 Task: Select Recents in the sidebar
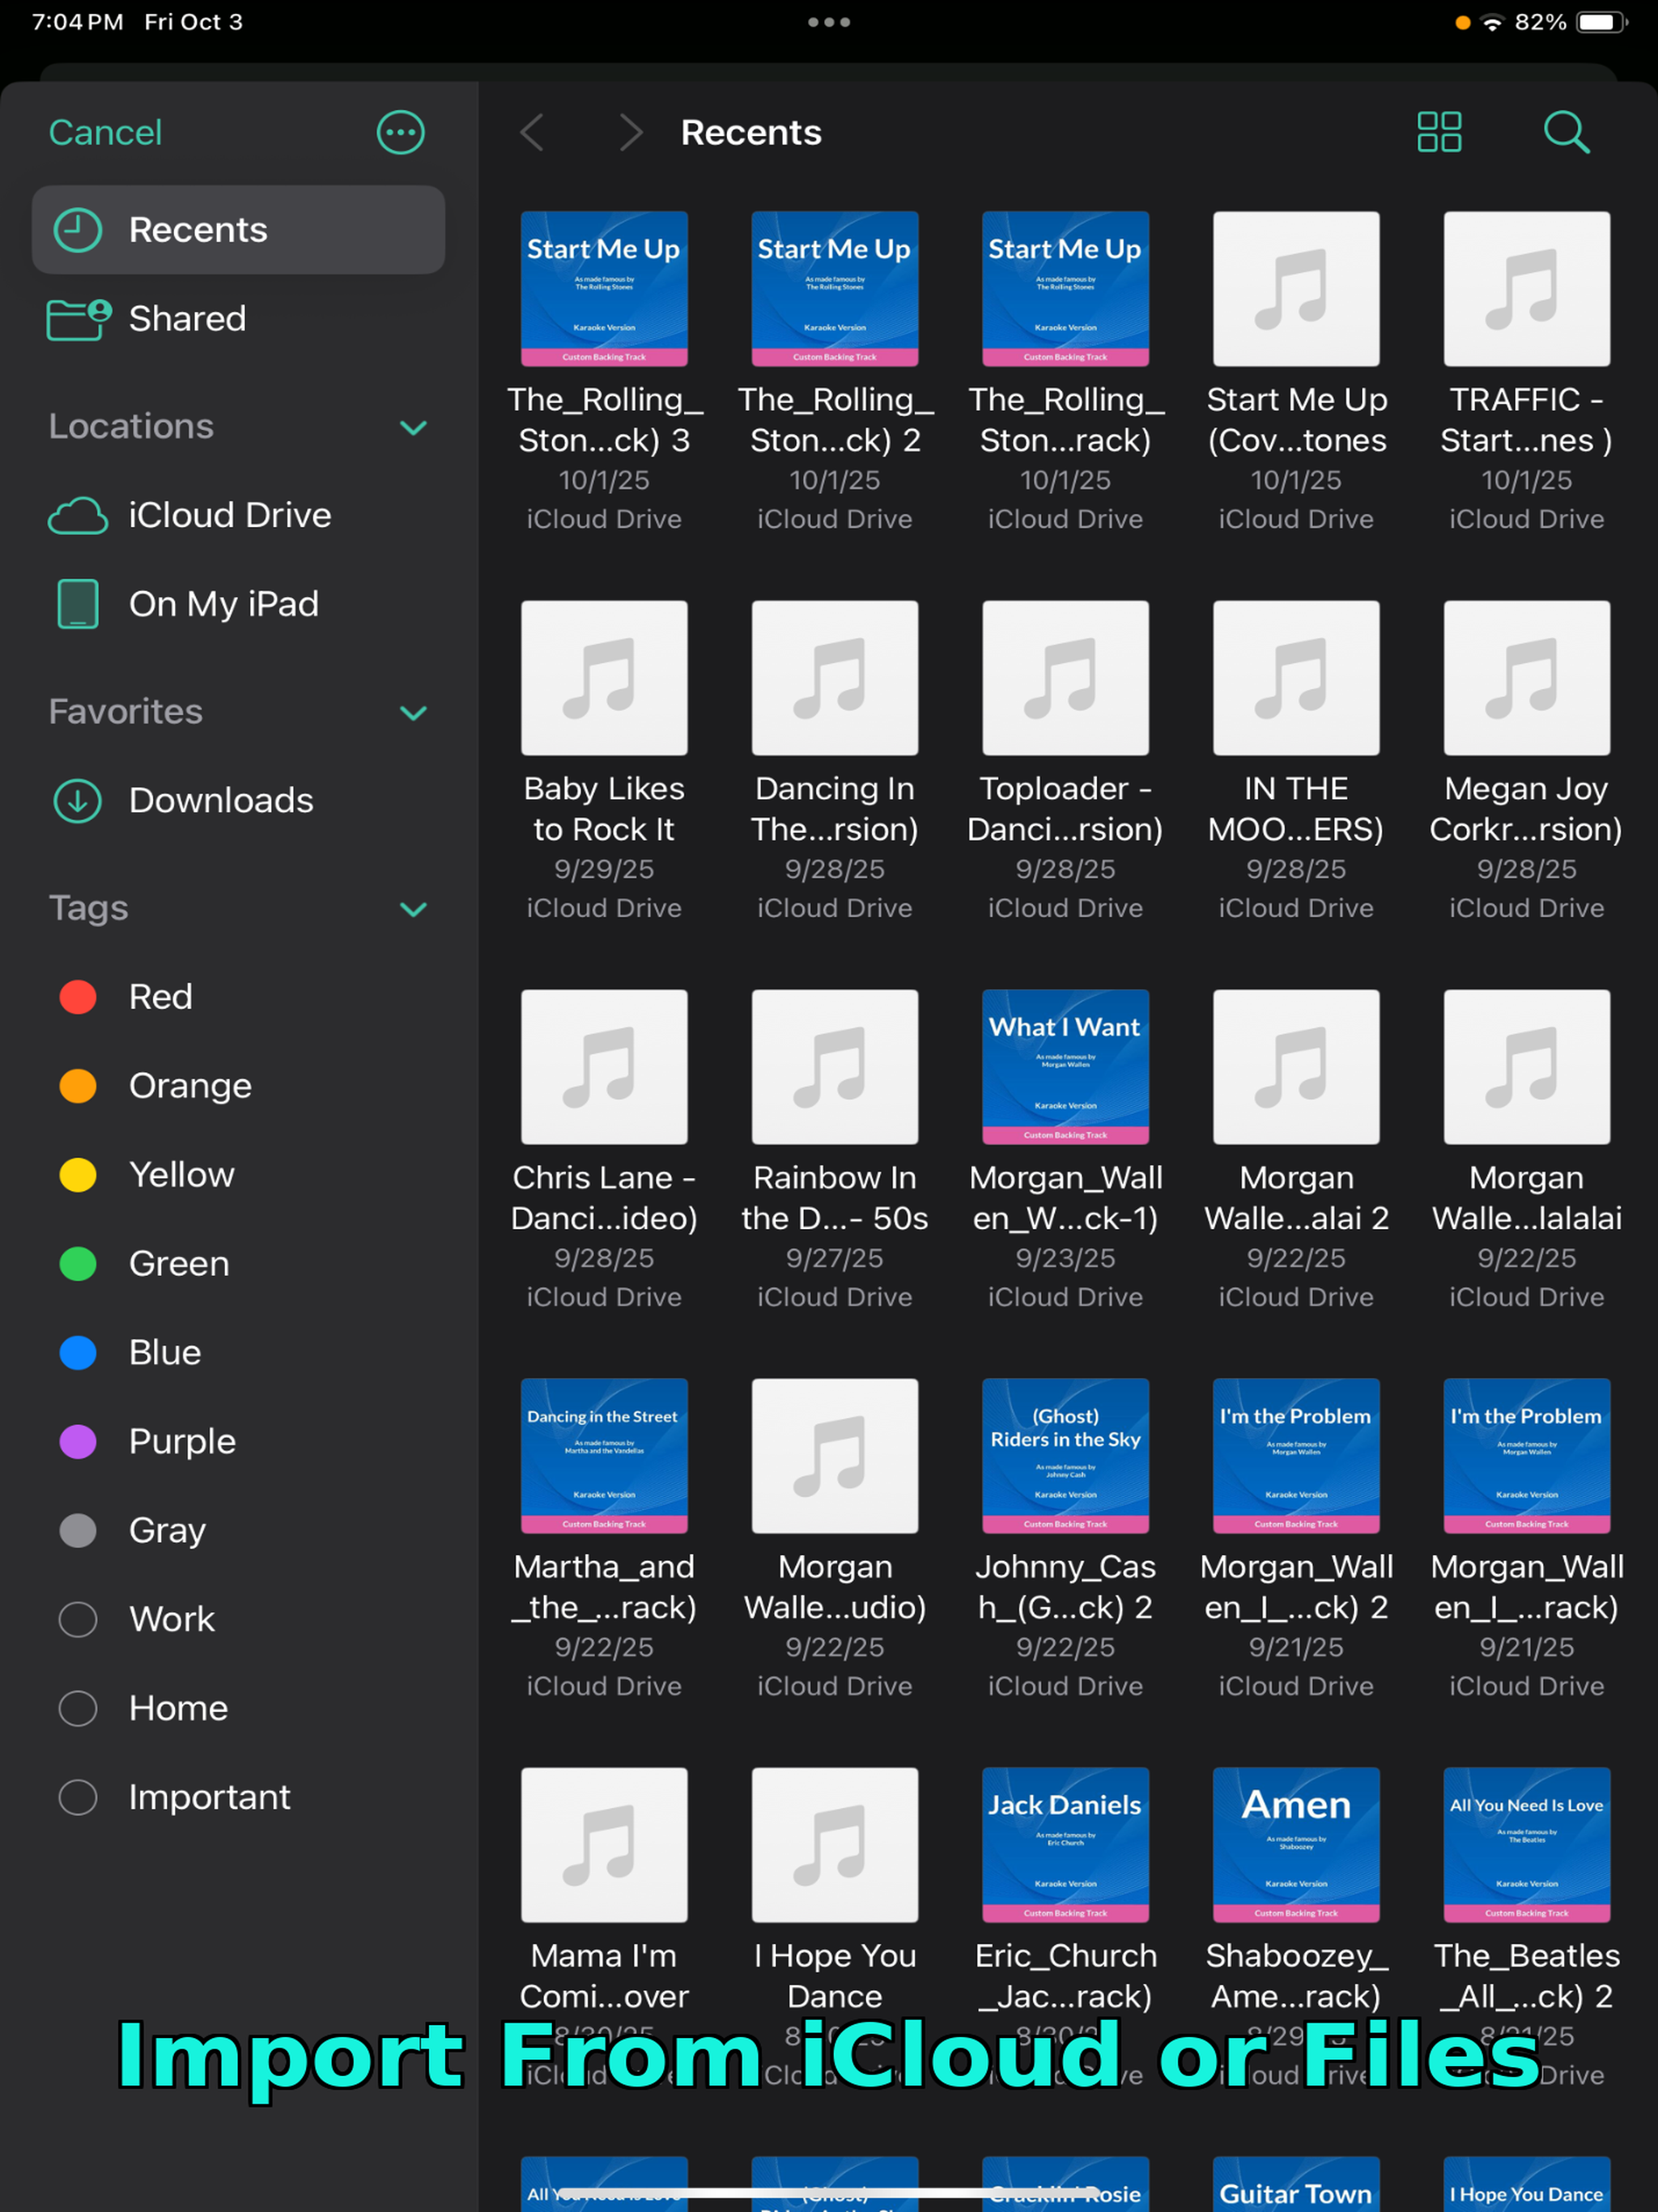(x=238, y=230)
